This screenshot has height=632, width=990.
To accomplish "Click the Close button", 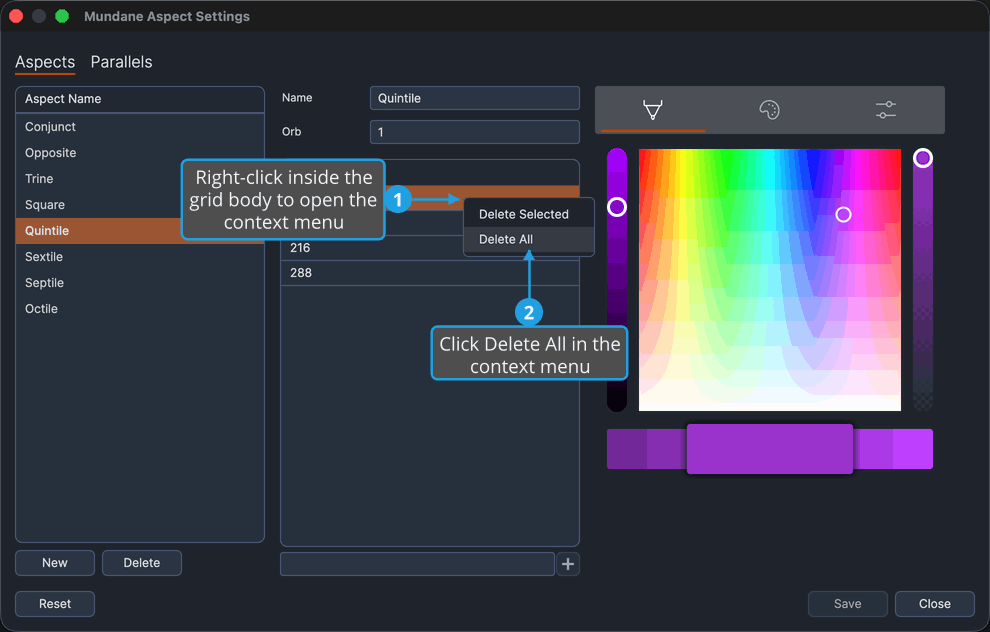I will pyautogui.click(x=934, y=604).
